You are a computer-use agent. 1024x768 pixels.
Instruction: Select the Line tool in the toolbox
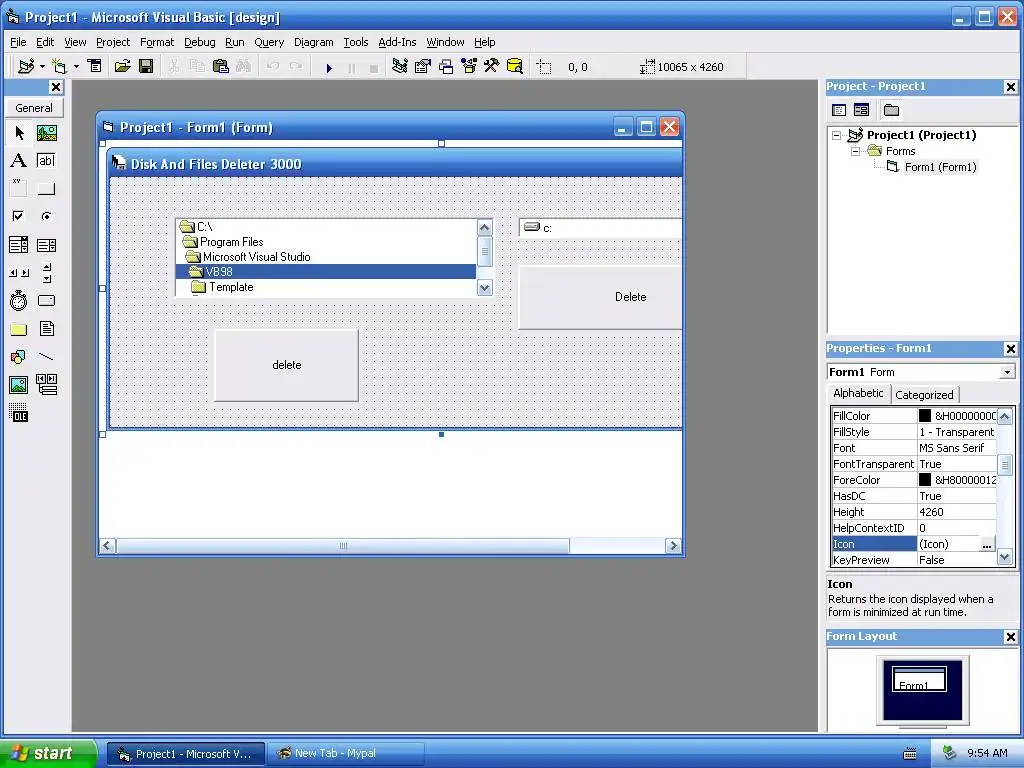(x=46, y=357)
